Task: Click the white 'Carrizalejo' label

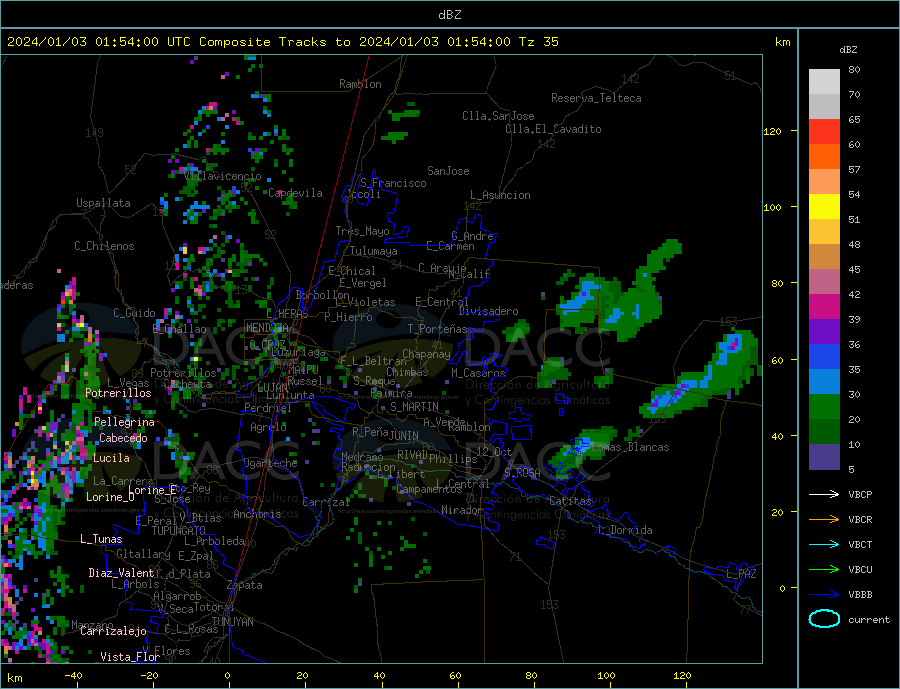Action: click(113, 632)
